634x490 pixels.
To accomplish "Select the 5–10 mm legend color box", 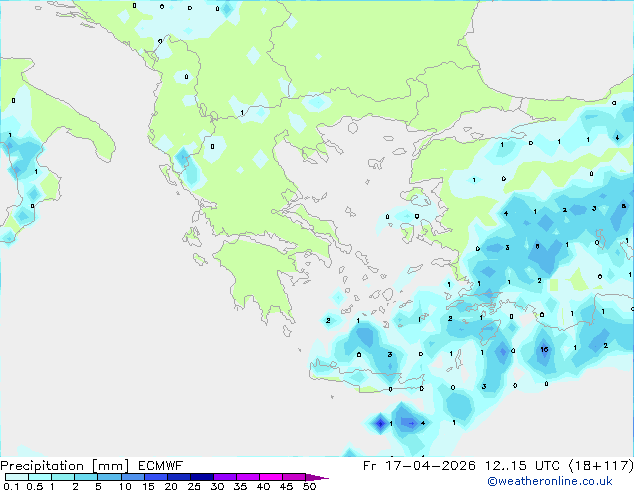I will point(109,477).
